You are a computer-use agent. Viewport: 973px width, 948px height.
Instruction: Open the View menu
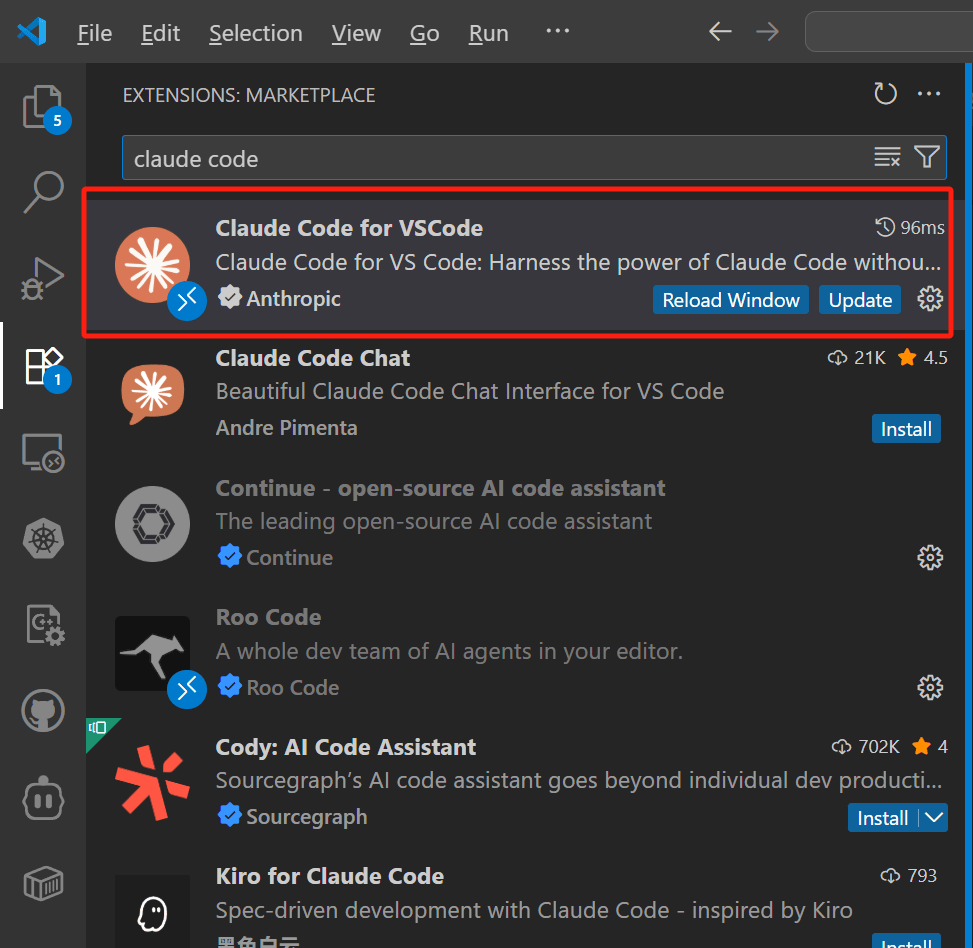click(x=356, y=33)
